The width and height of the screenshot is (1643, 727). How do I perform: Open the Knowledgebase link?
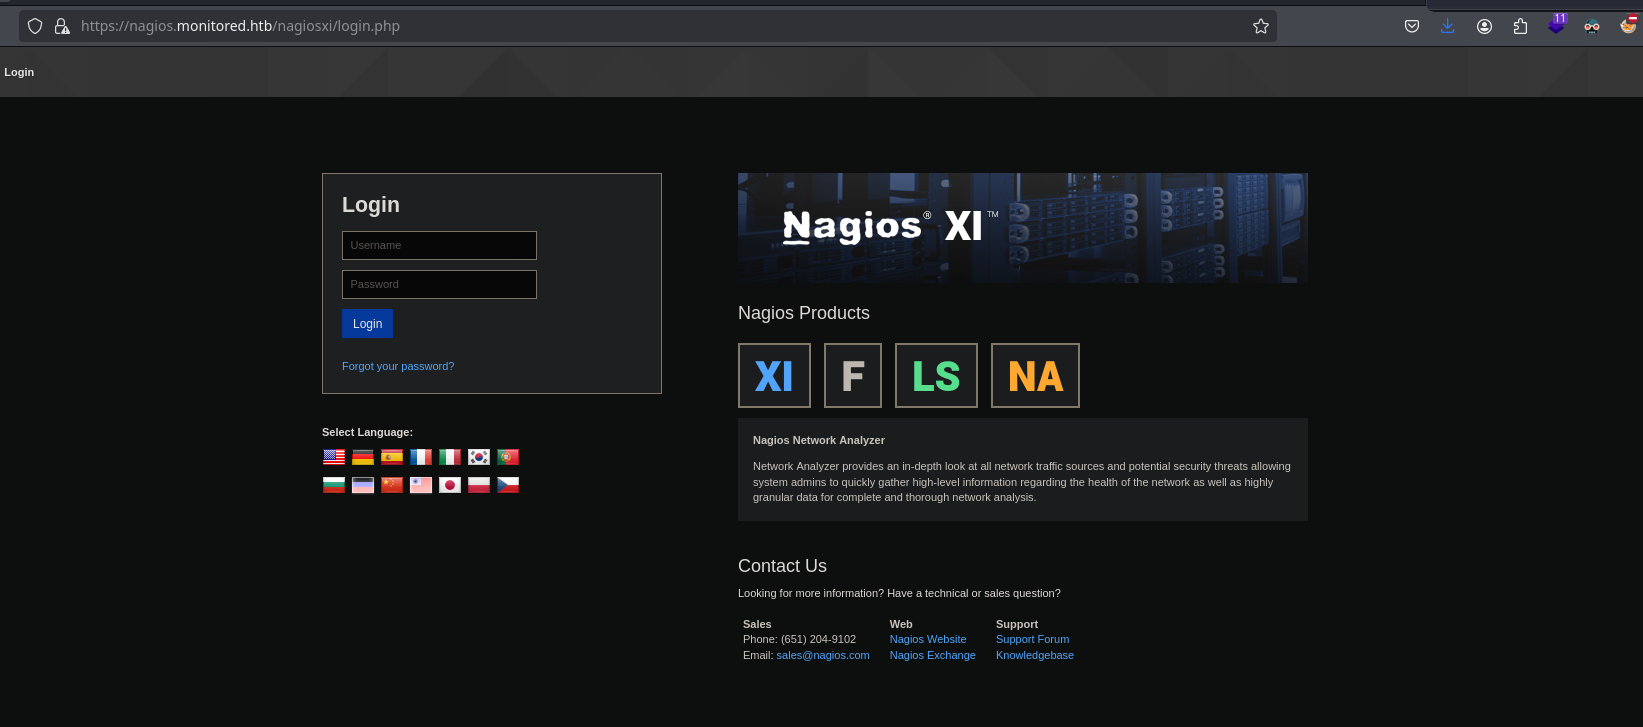tap(1035, 655)
